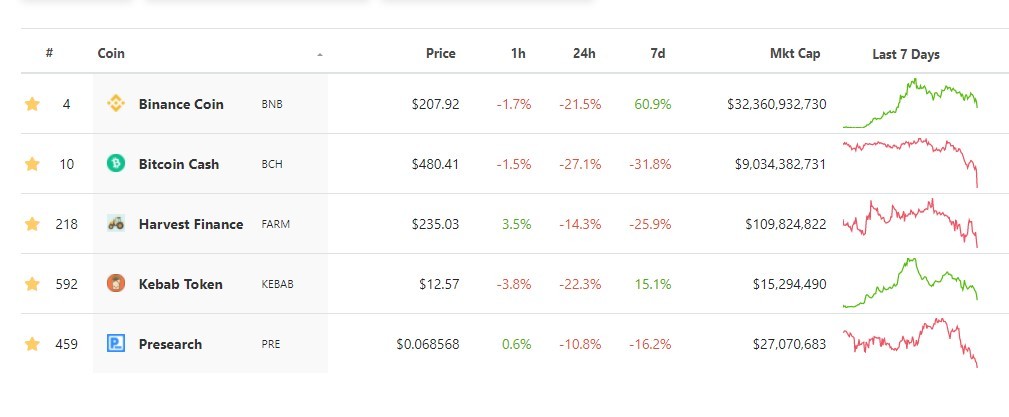
Task: Sort by Mkt Cap column header
Action: (x=795, y=53)
